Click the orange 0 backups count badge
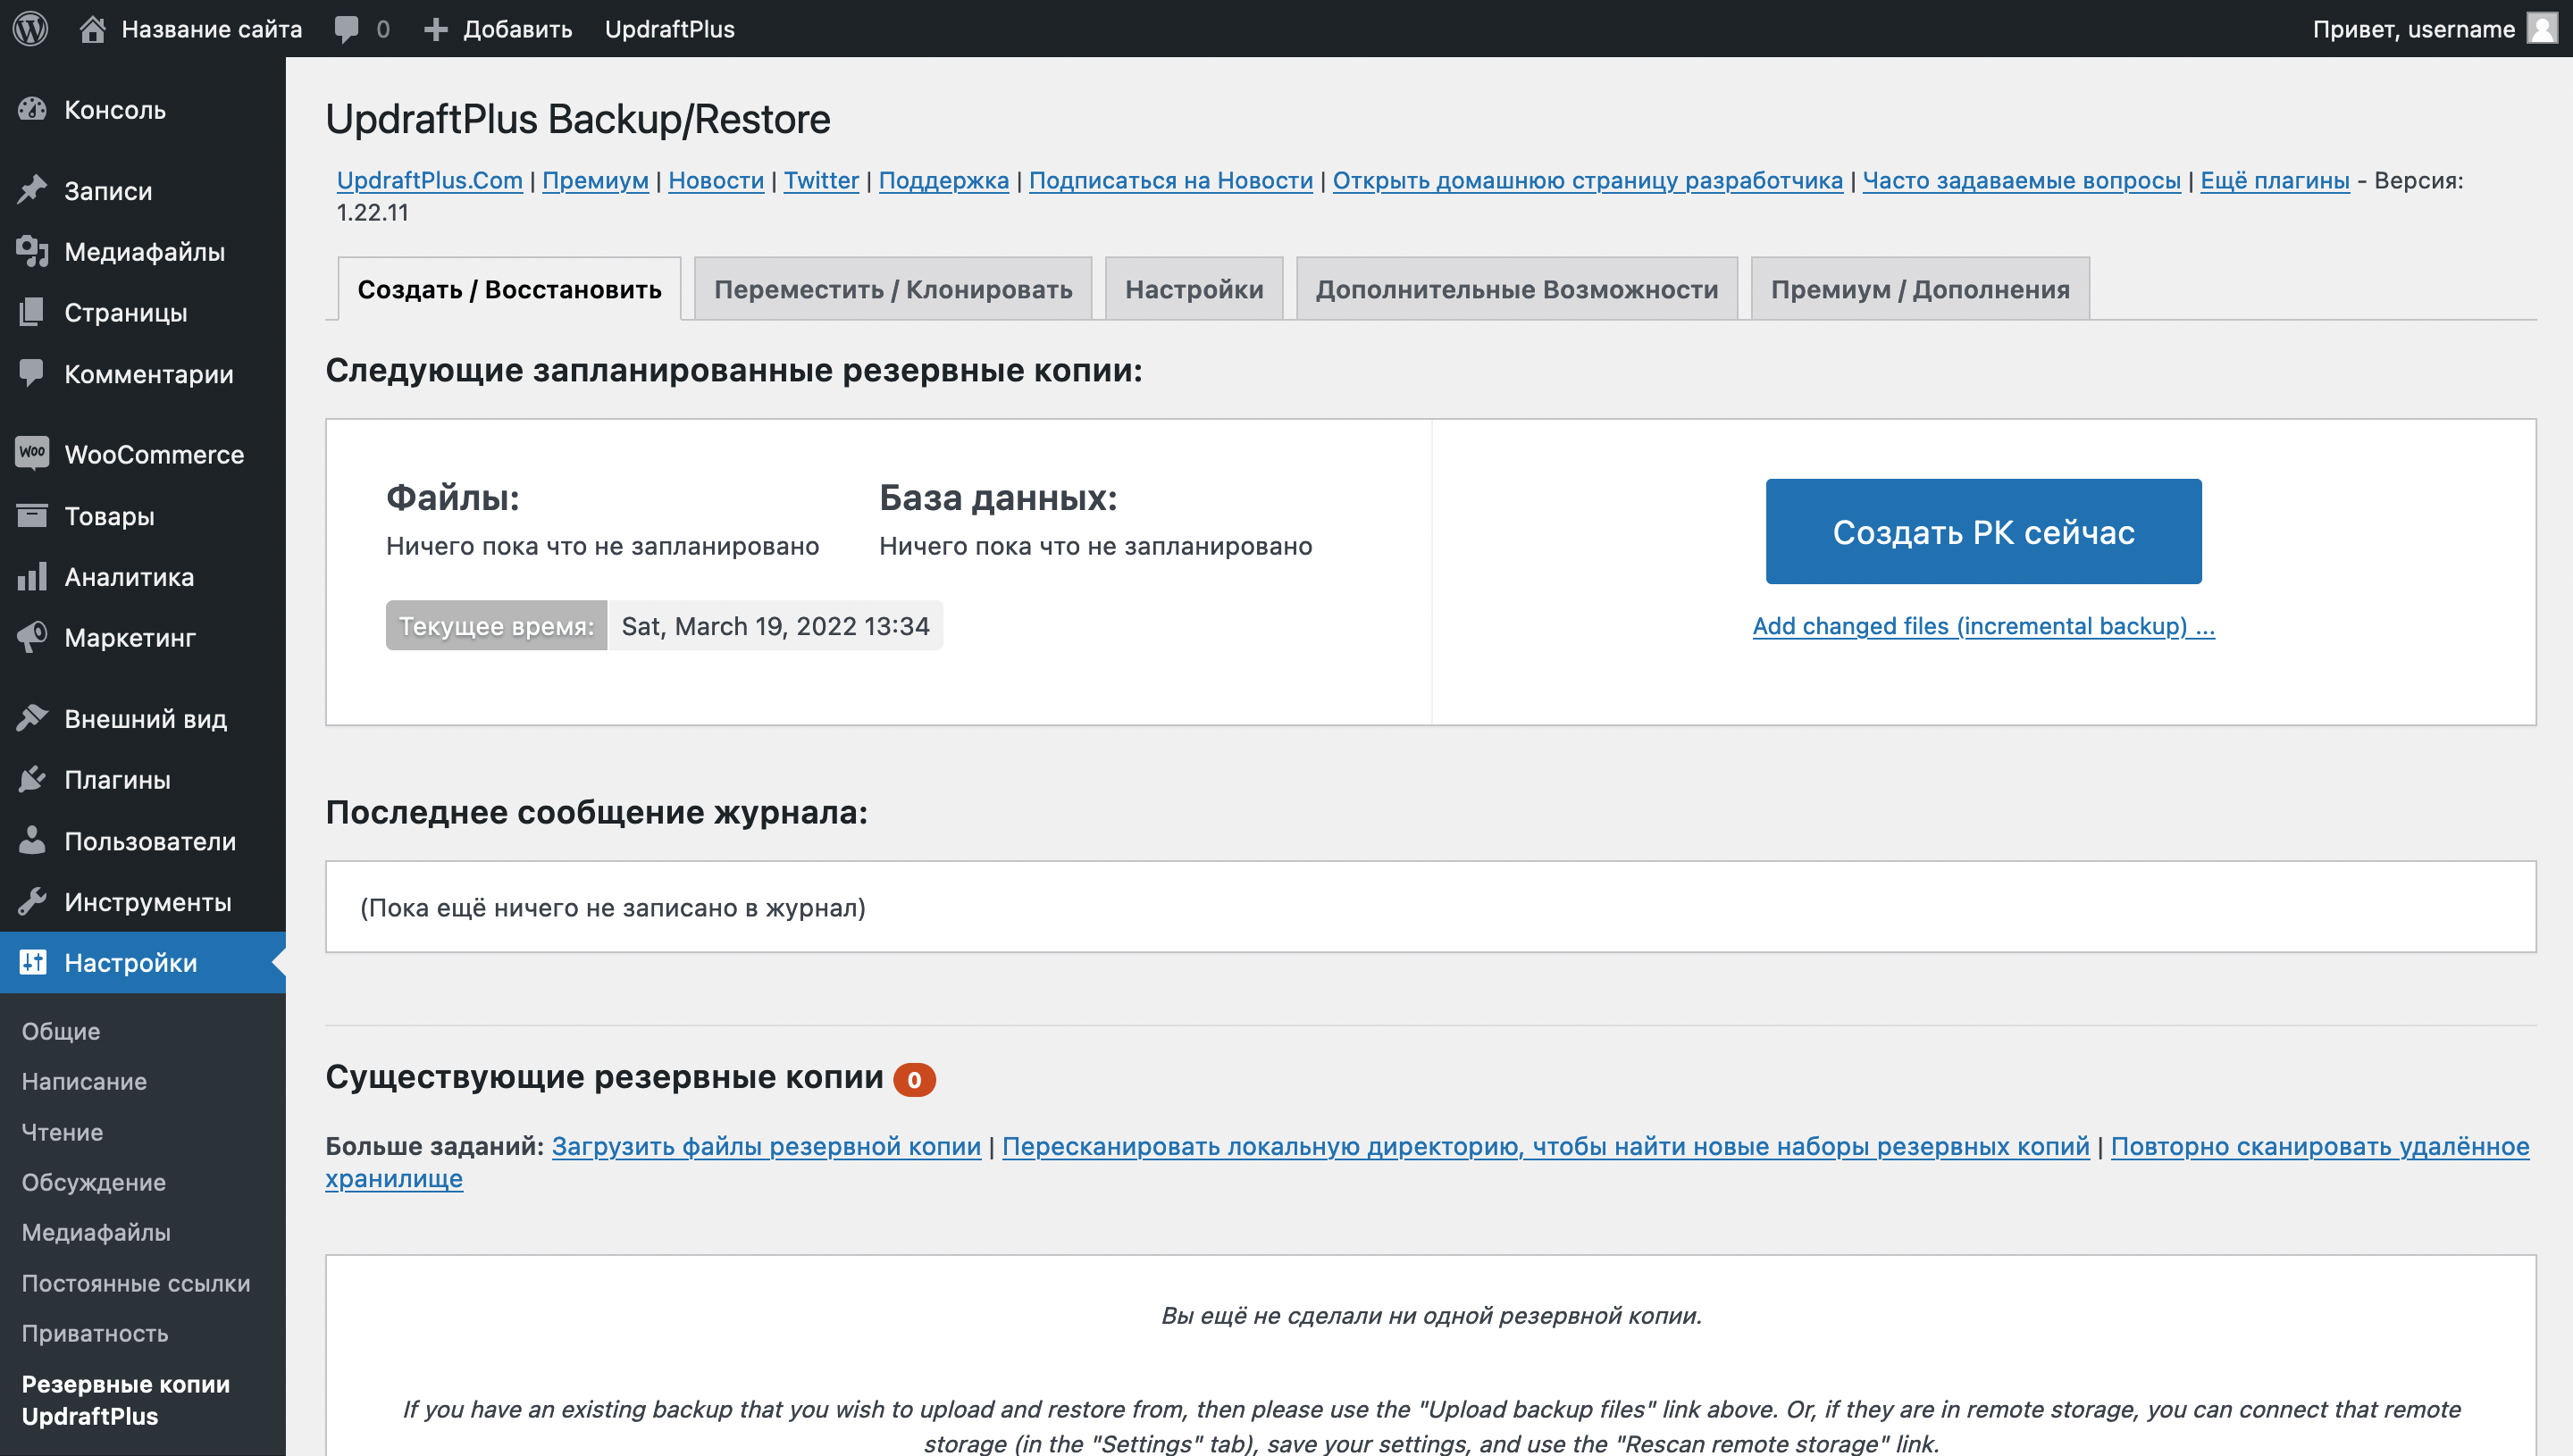 tap(914, 1080)
